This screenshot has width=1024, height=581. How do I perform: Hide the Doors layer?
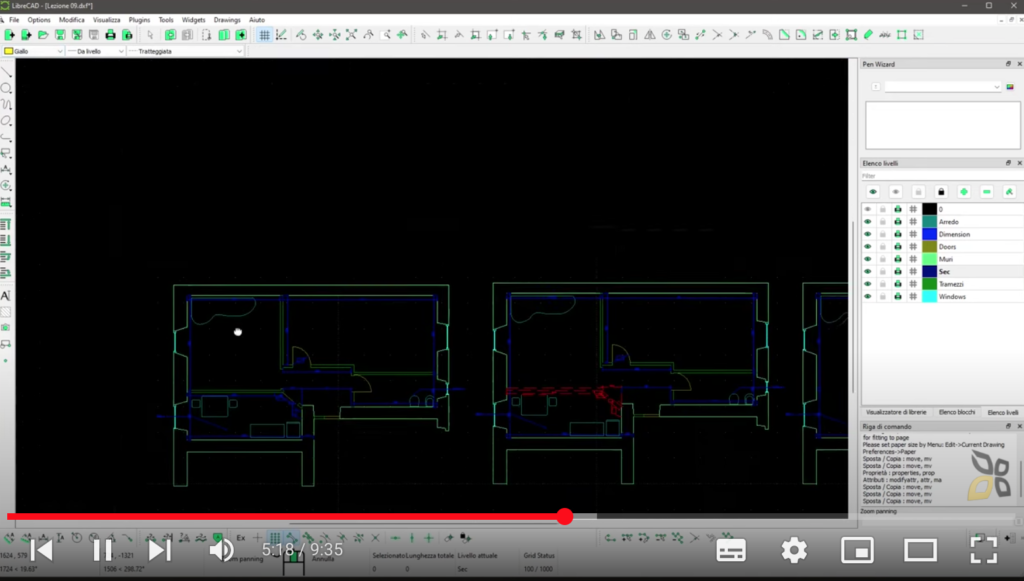click(868, 247)
